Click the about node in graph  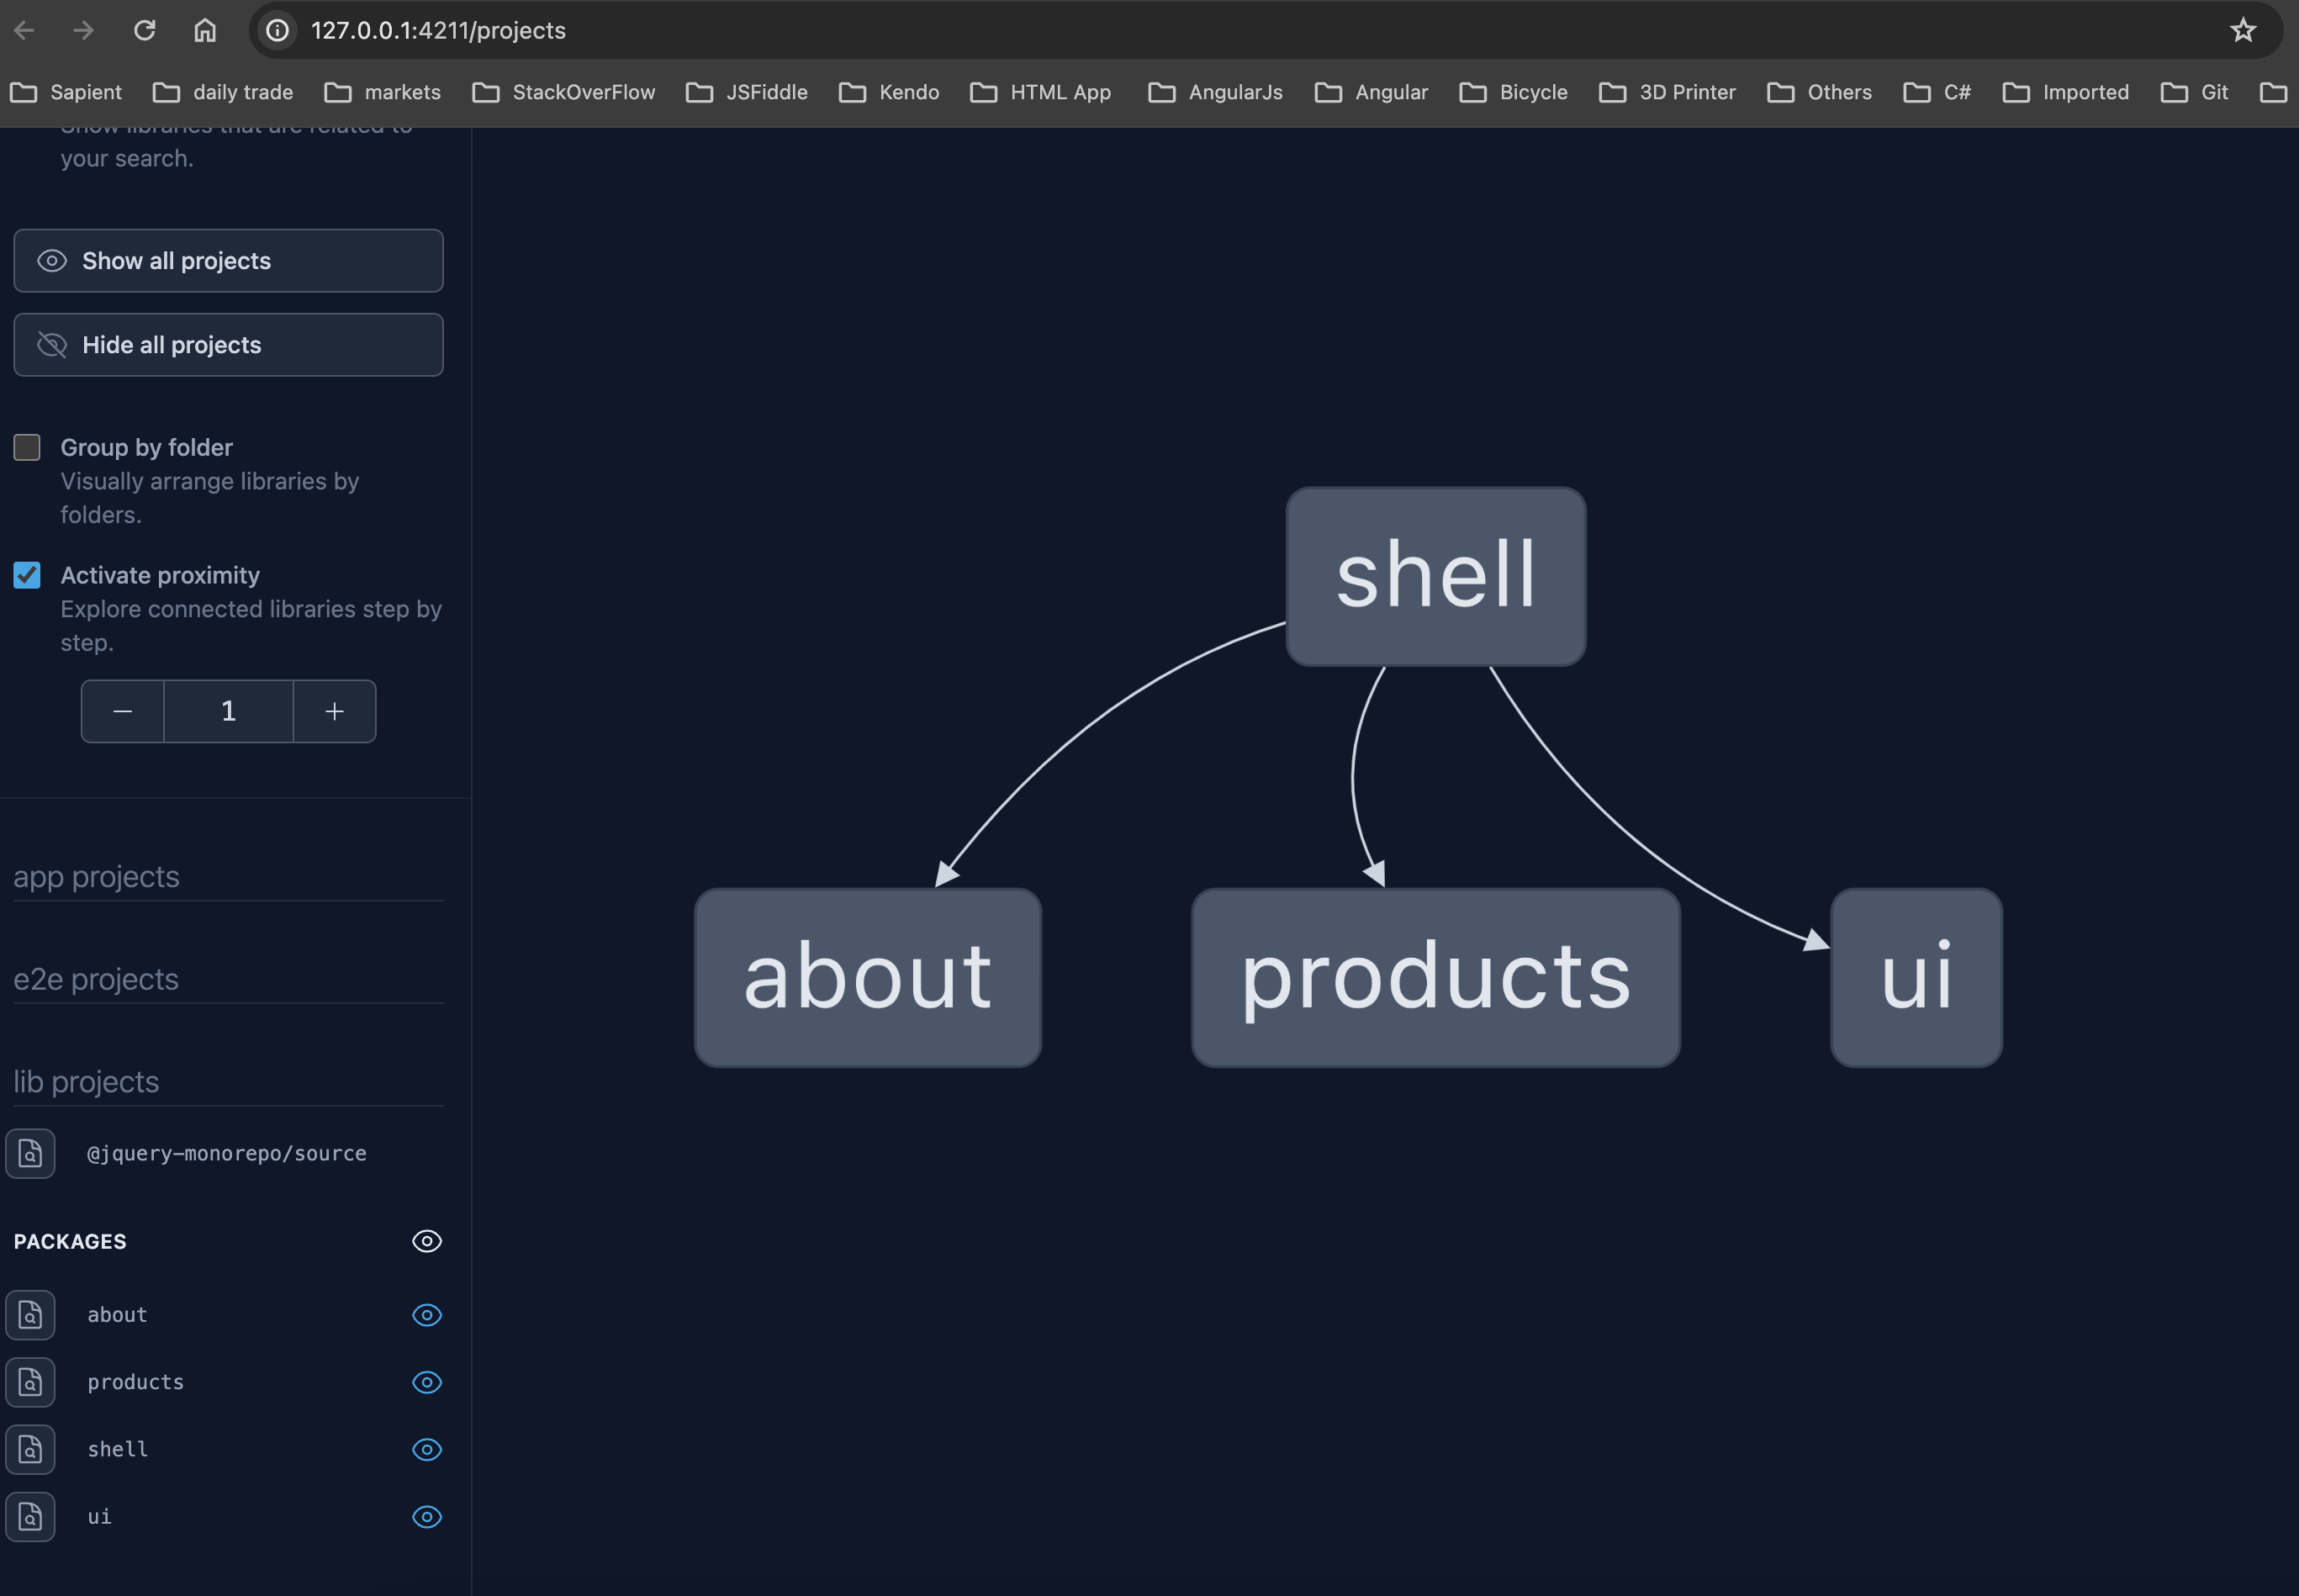click(868, 978)
